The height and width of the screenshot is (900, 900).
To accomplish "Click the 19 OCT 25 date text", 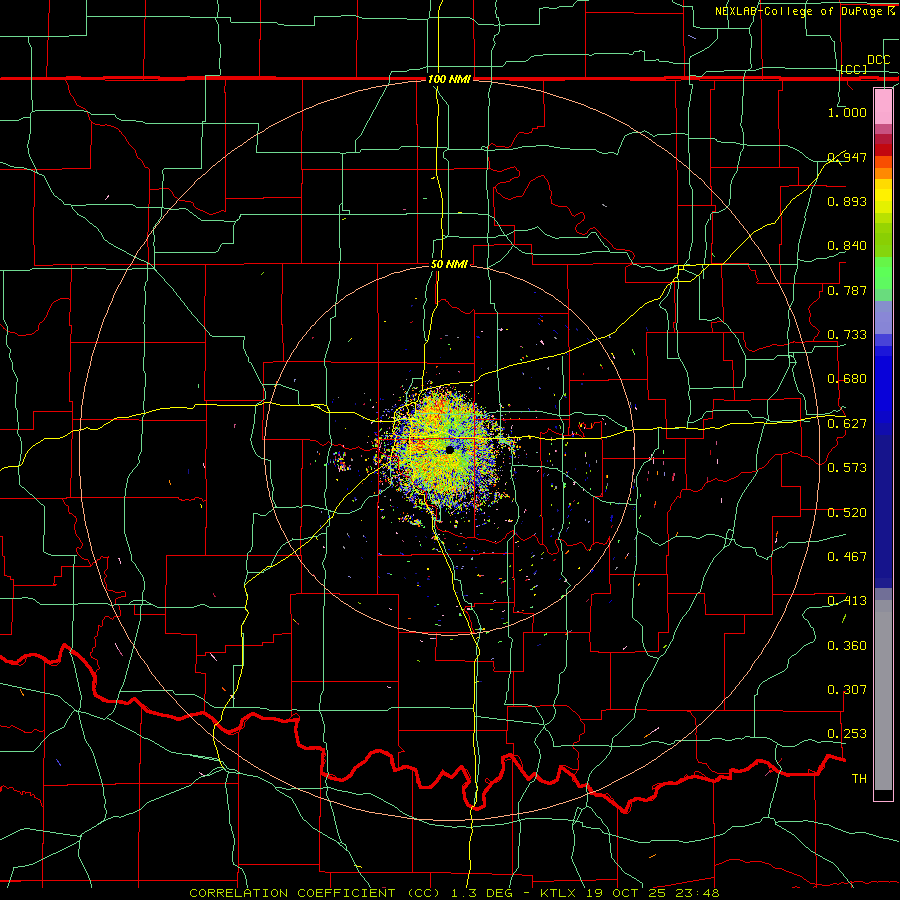I will pyautogui.click(x=629, y=893).
